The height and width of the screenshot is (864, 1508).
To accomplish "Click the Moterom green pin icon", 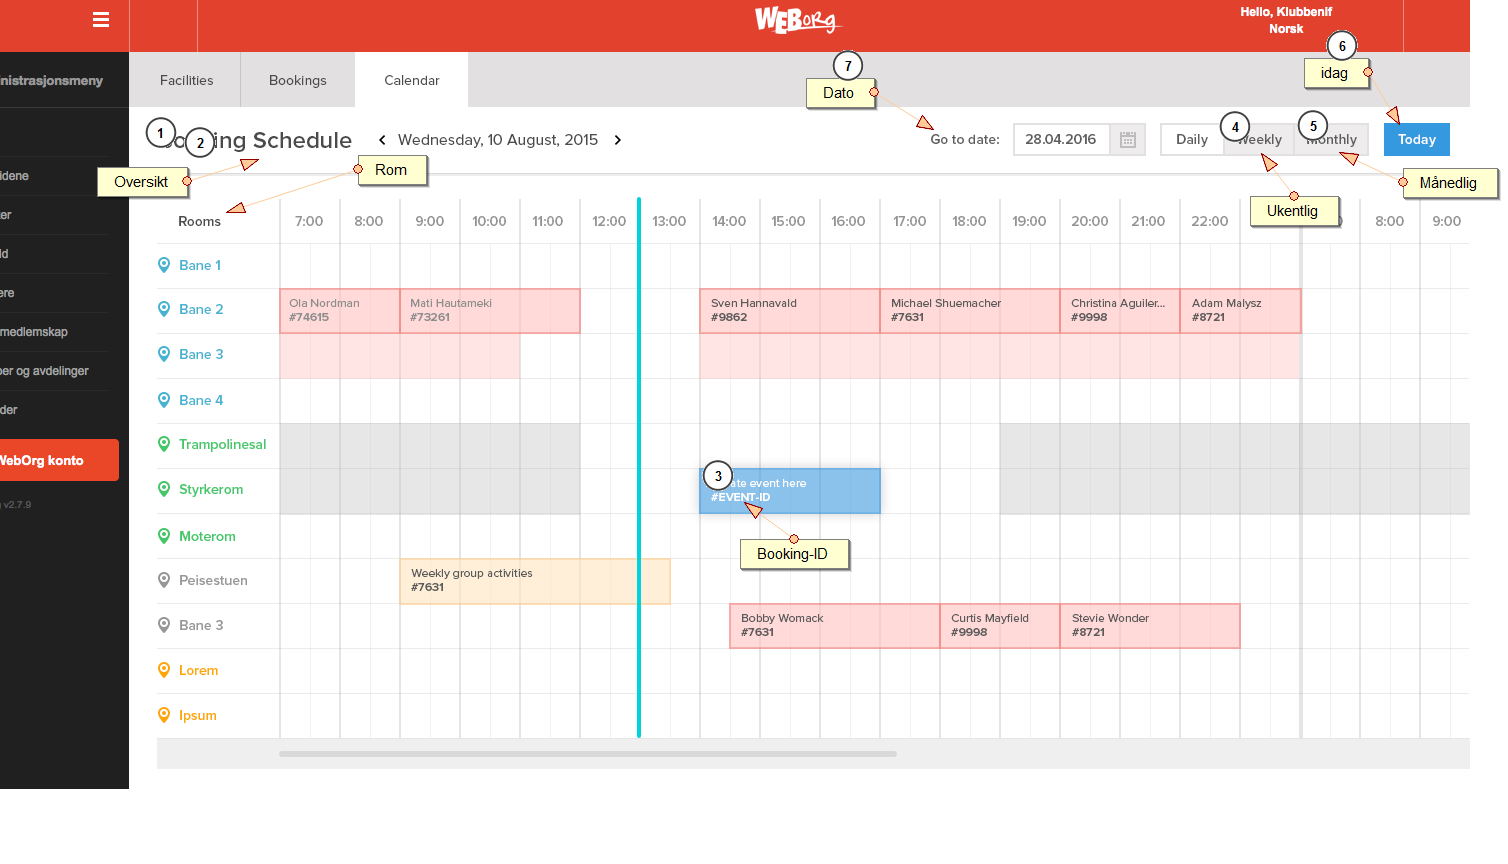I will pos(164,536).
